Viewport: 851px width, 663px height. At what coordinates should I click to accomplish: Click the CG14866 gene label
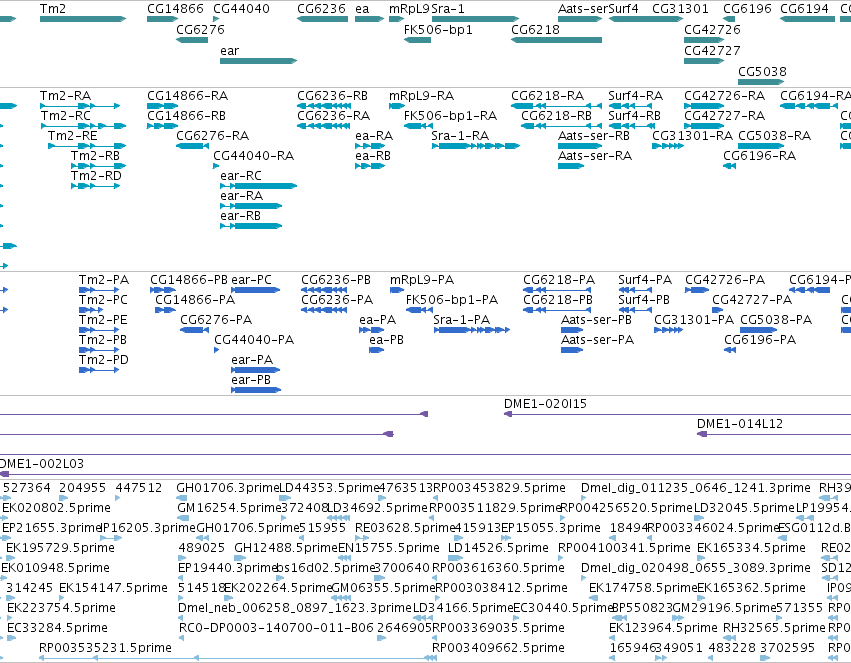point(175,9)
